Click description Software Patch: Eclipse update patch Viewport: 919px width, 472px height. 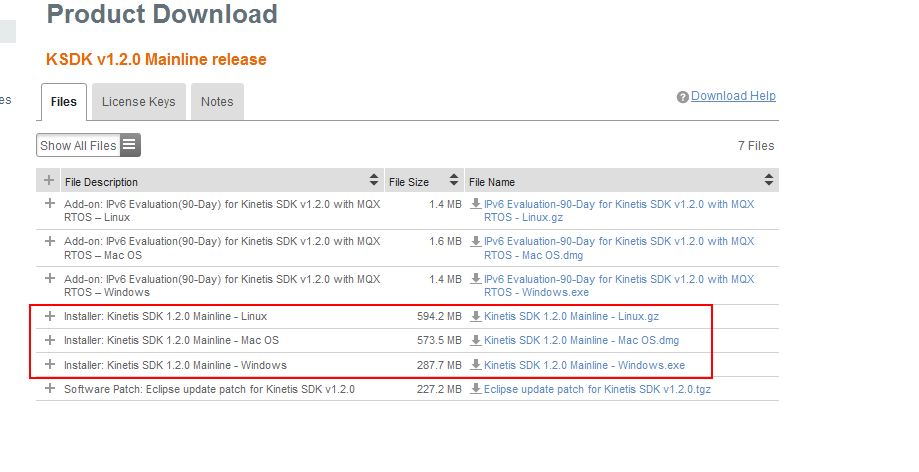pos(209,389)
